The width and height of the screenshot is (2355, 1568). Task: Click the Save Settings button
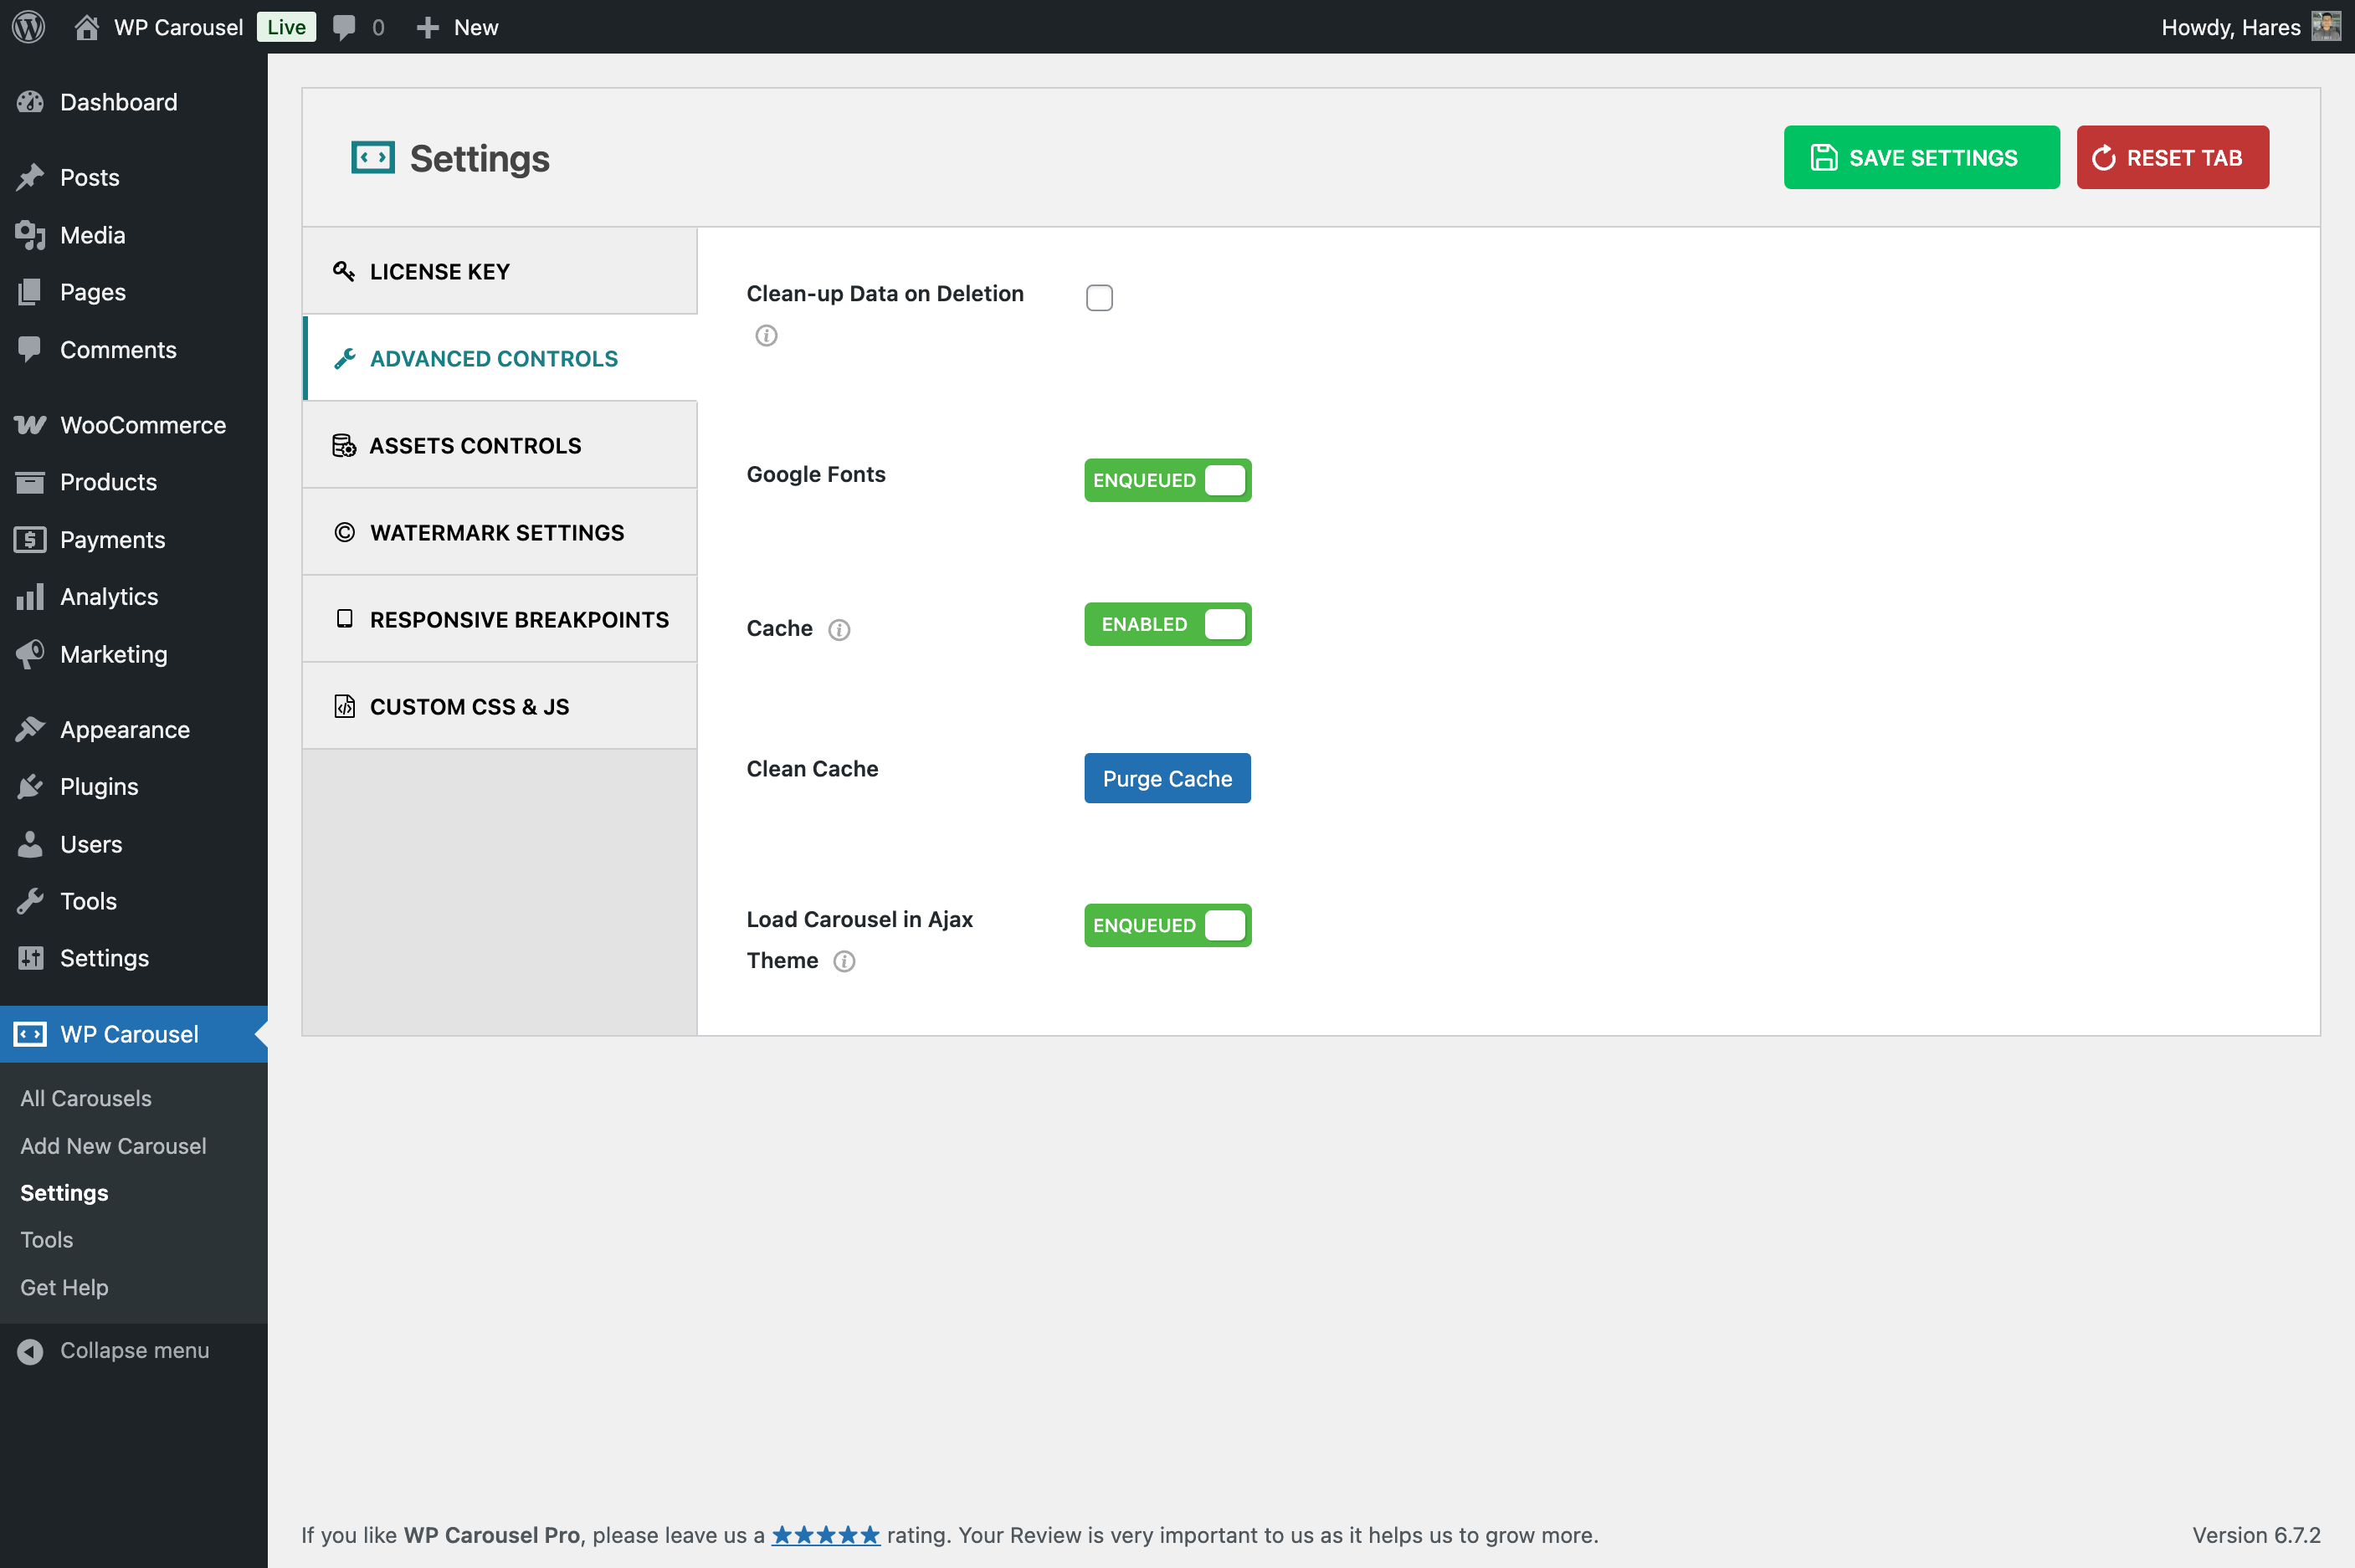pos(1921,157)
